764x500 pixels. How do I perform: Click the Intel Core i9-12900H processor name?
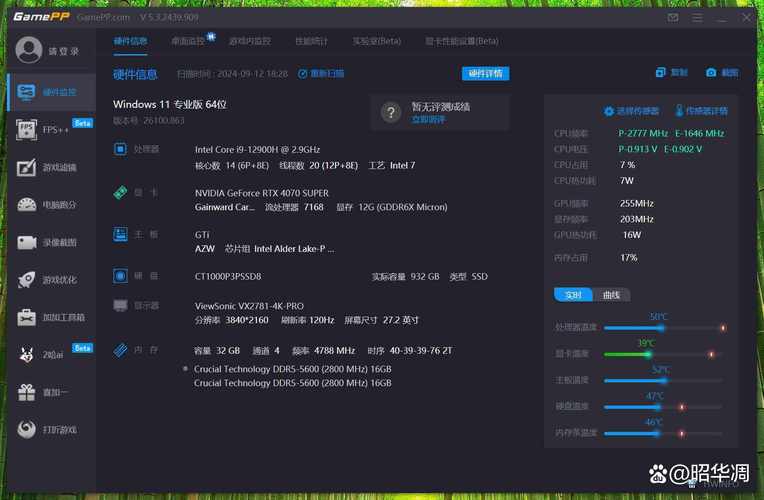[x=257, y=150]
